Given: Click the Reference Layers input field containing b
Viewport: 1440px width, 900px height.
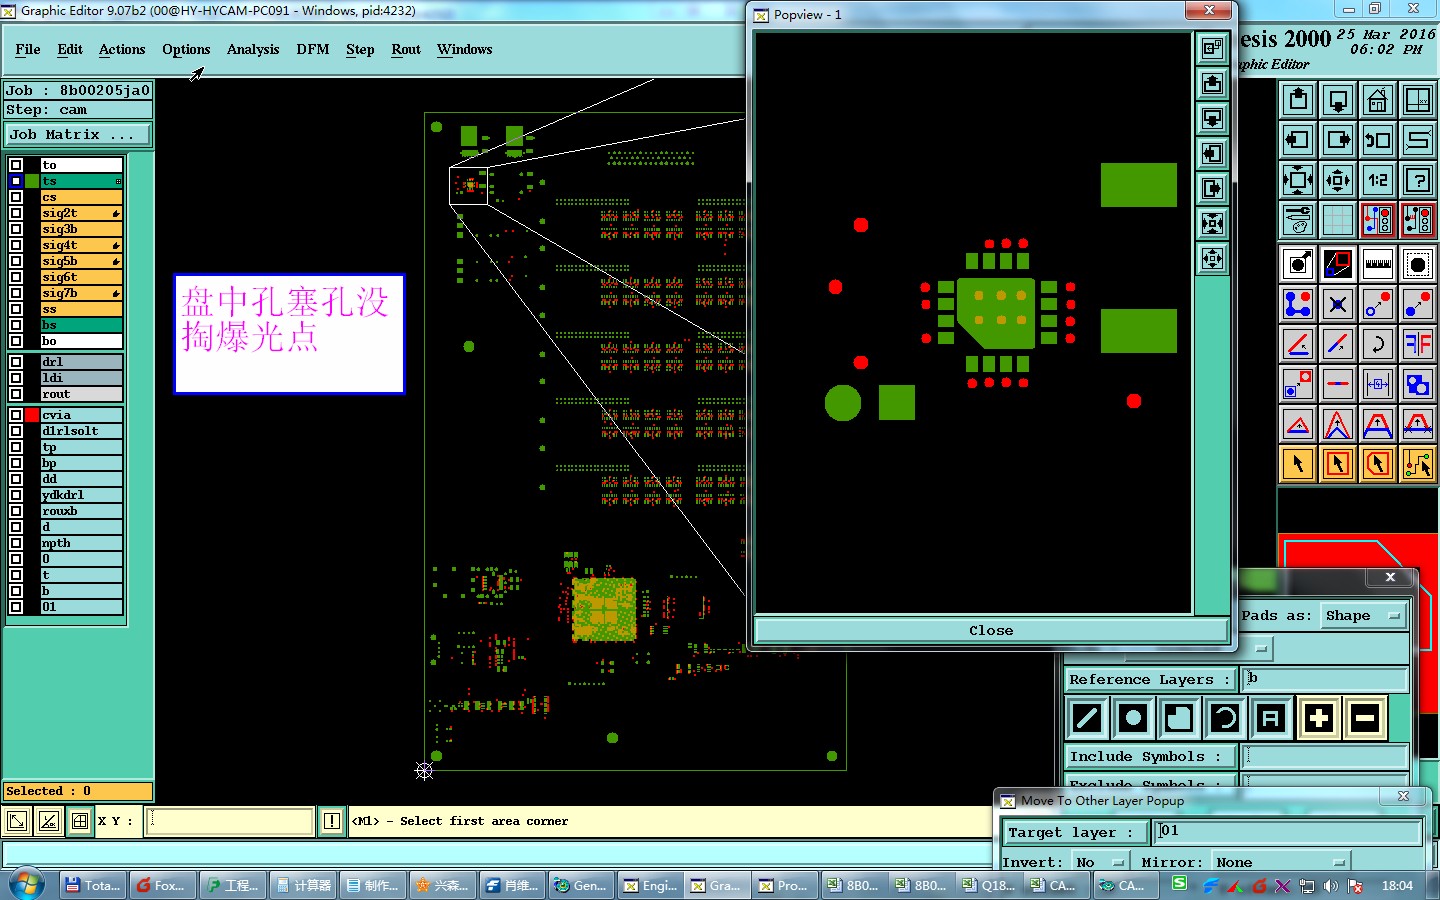Looking at the screenshot, I should [1325, 680].
